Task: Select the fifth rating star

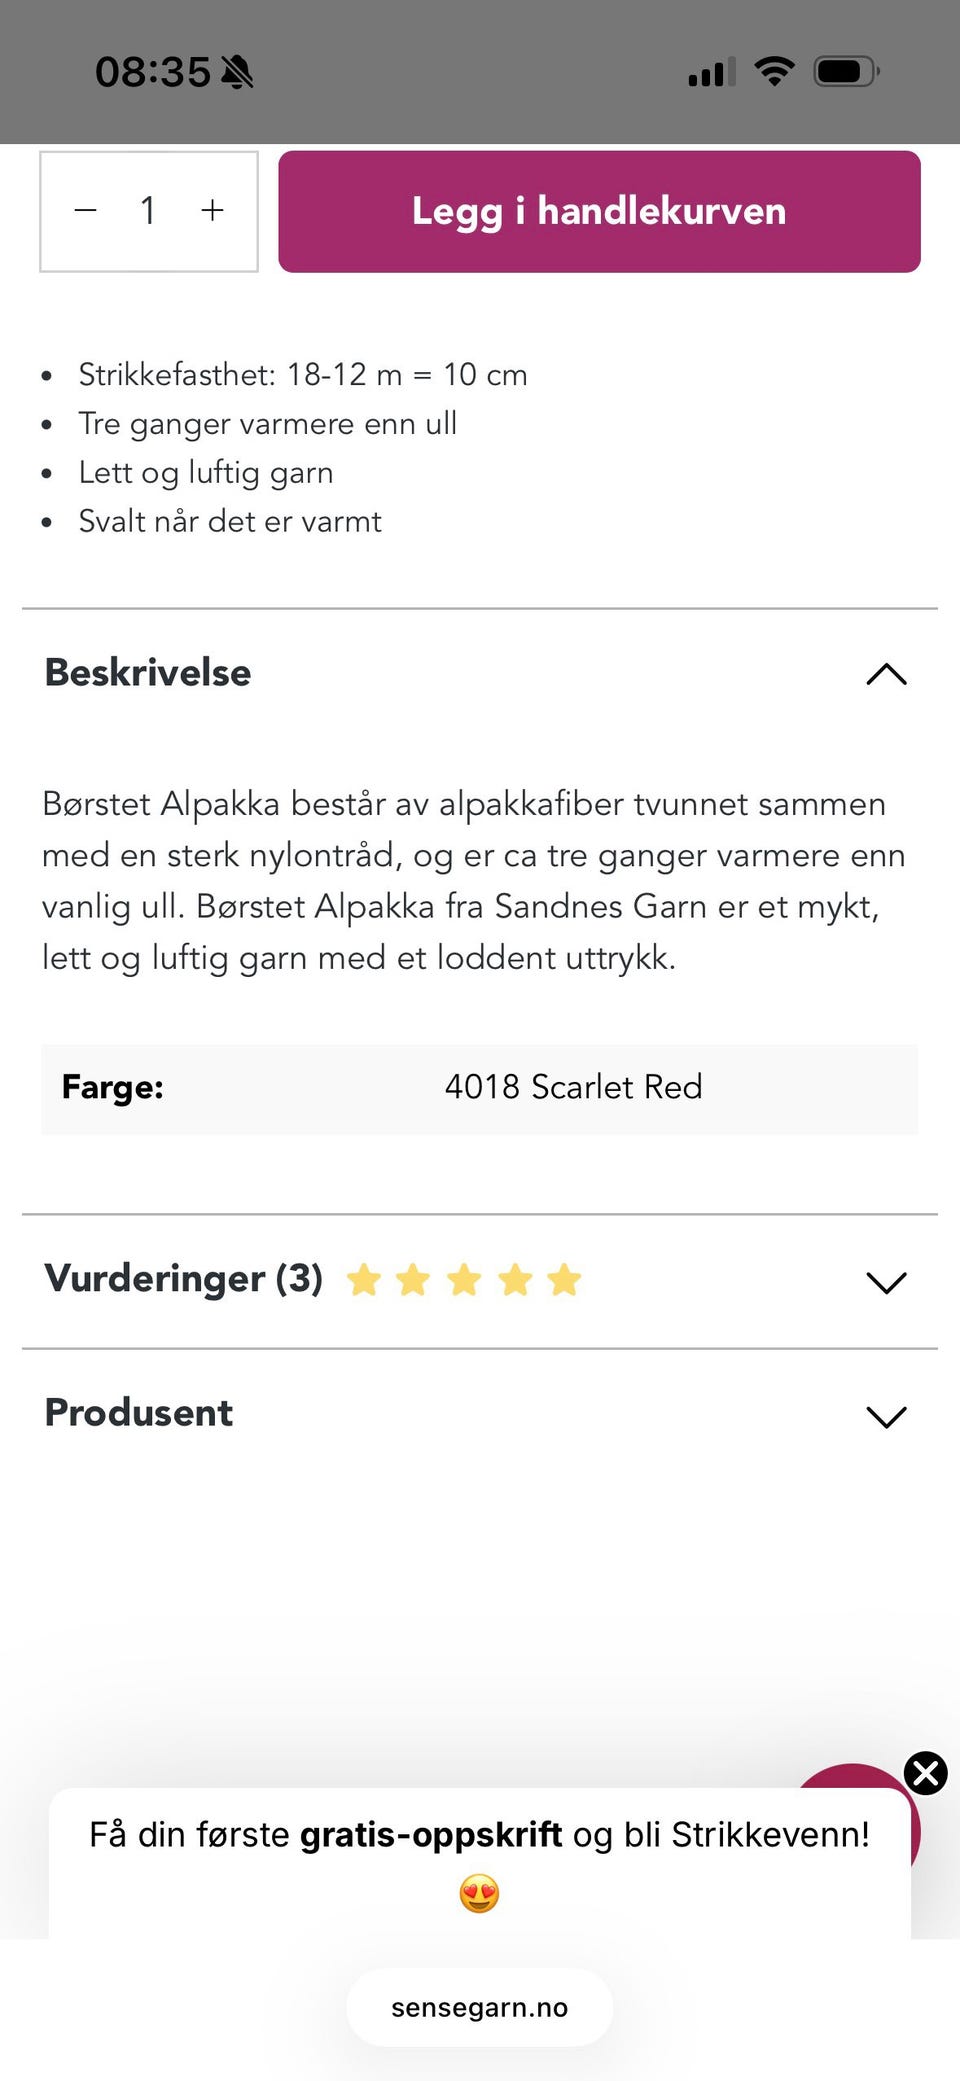Action: (563, 1279)
